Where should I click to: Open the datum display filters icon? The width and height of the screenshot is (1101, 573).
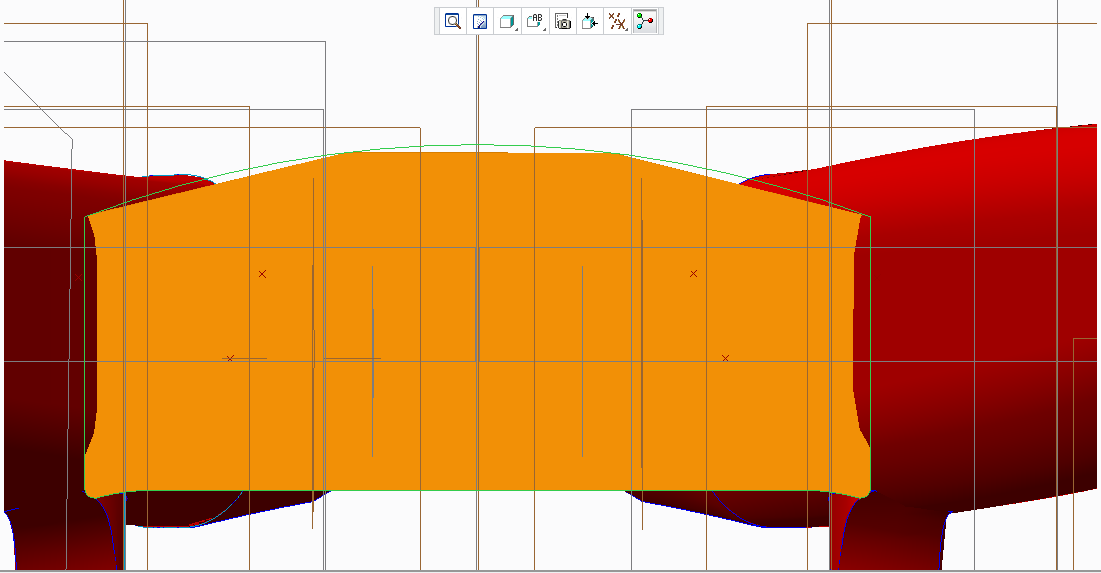617,22
